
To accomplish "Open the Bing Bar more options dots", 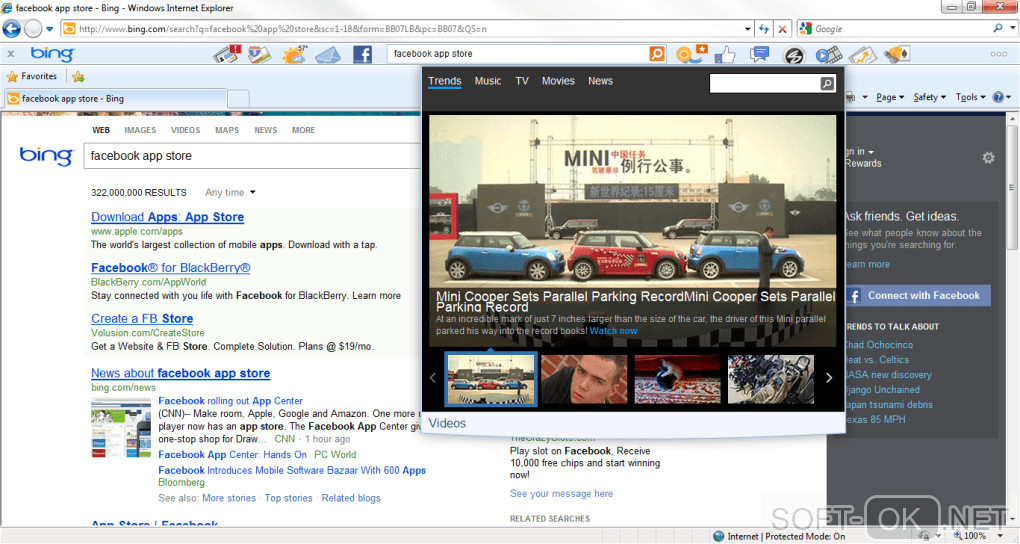I will [x=999, y=55].
